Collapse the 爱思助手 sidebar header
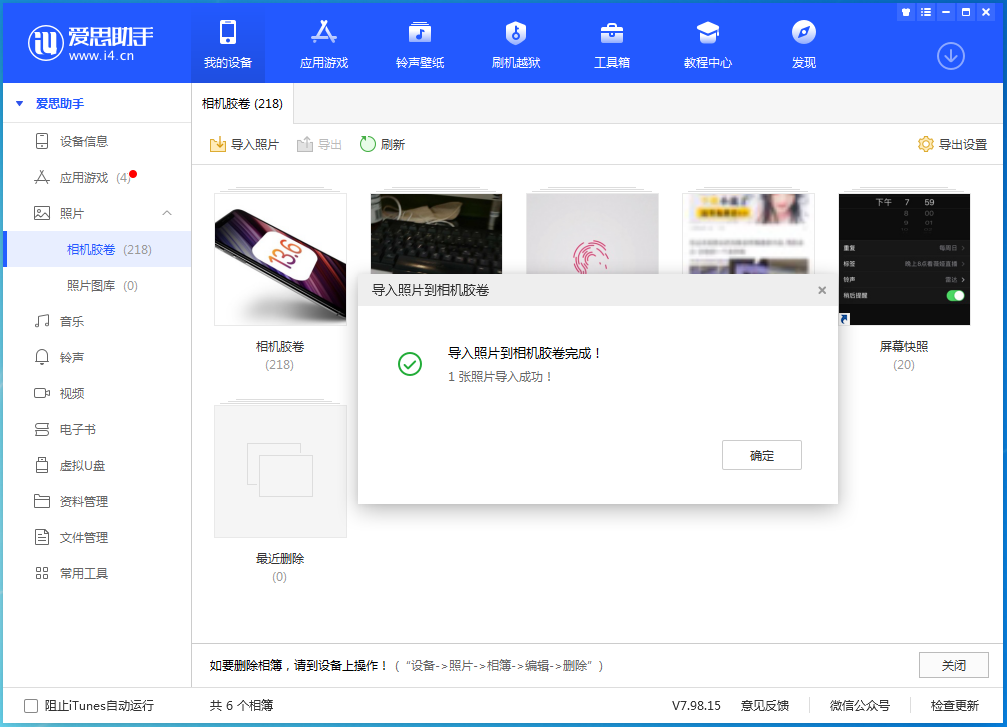 point(19,103)
